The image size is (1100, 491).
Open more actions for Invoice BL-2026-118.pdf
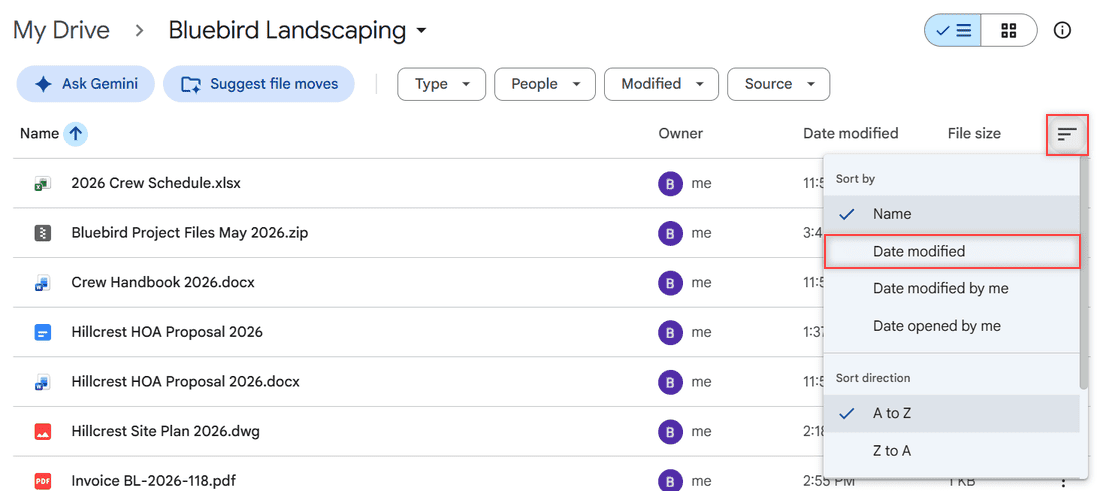(1064, 481)
